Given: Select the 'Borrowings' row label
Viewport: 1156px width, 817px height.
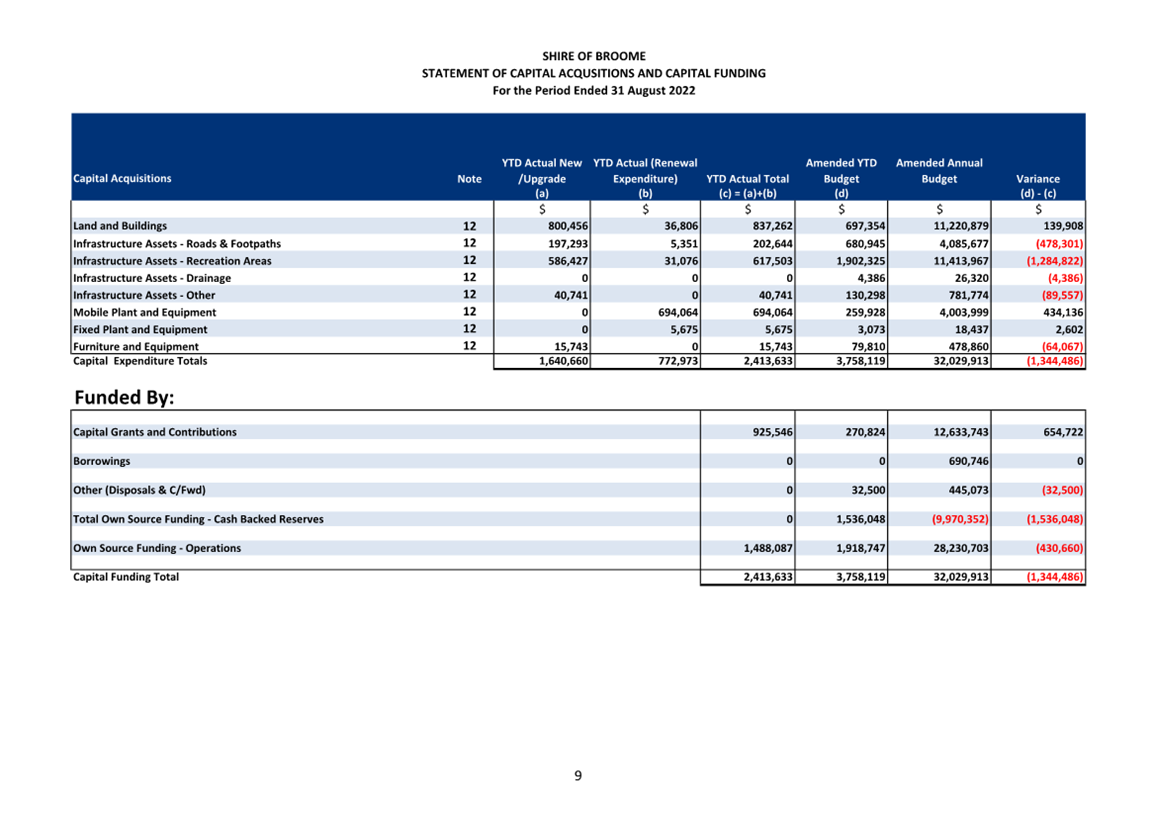Looking at the screenshot, I should click(102, 462).
